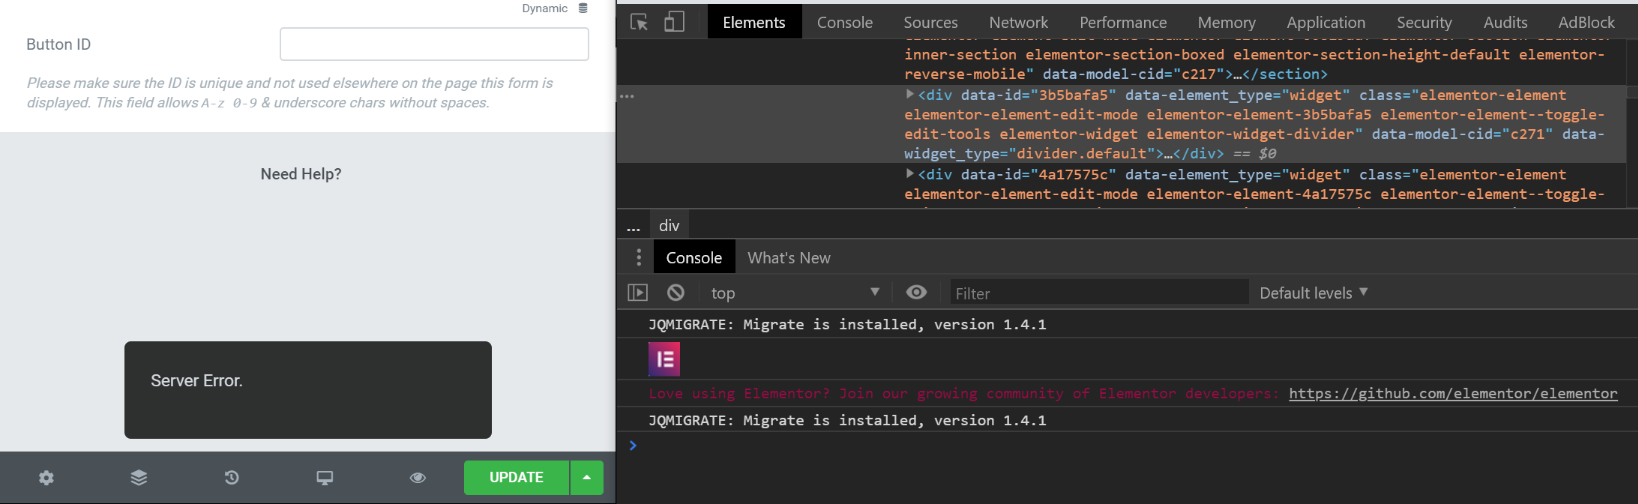
Task: Open revision history icon
Action: click(231, 478)
